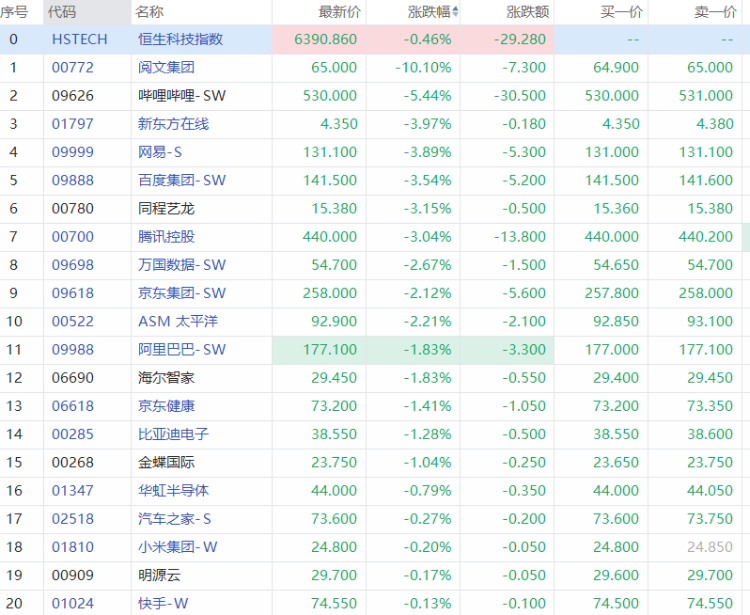Select 阿里巴巴-SW stock name
This screenshot has height=615, width=750.
click(x=182, y=350)
